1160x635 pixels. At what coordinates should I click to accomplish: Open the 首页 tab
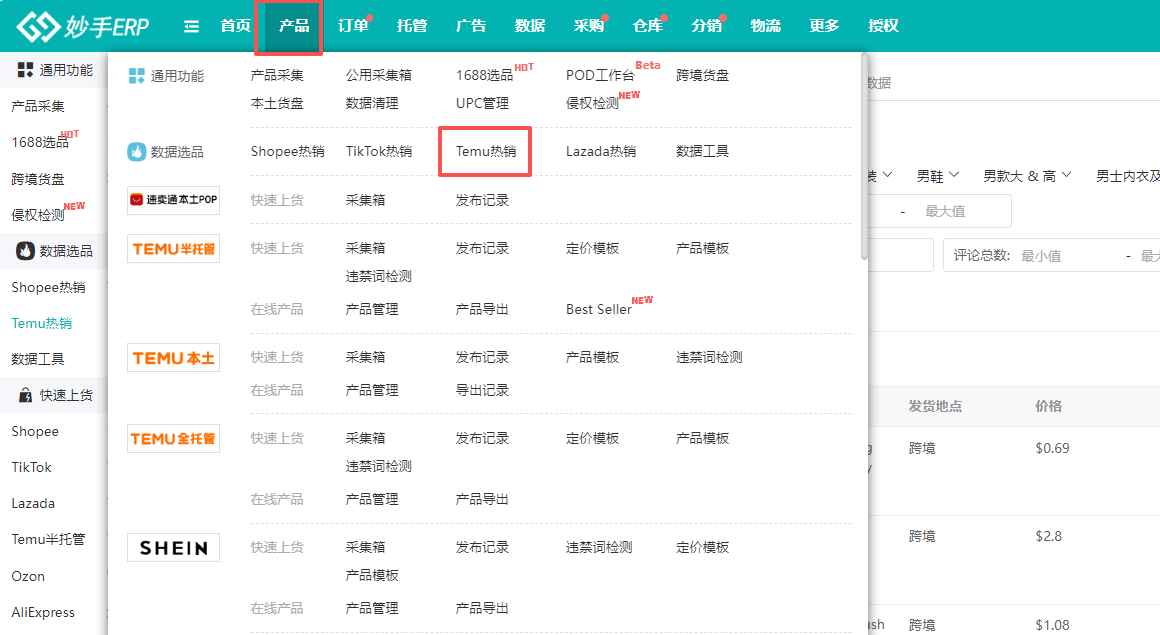[x=235, y=26]
